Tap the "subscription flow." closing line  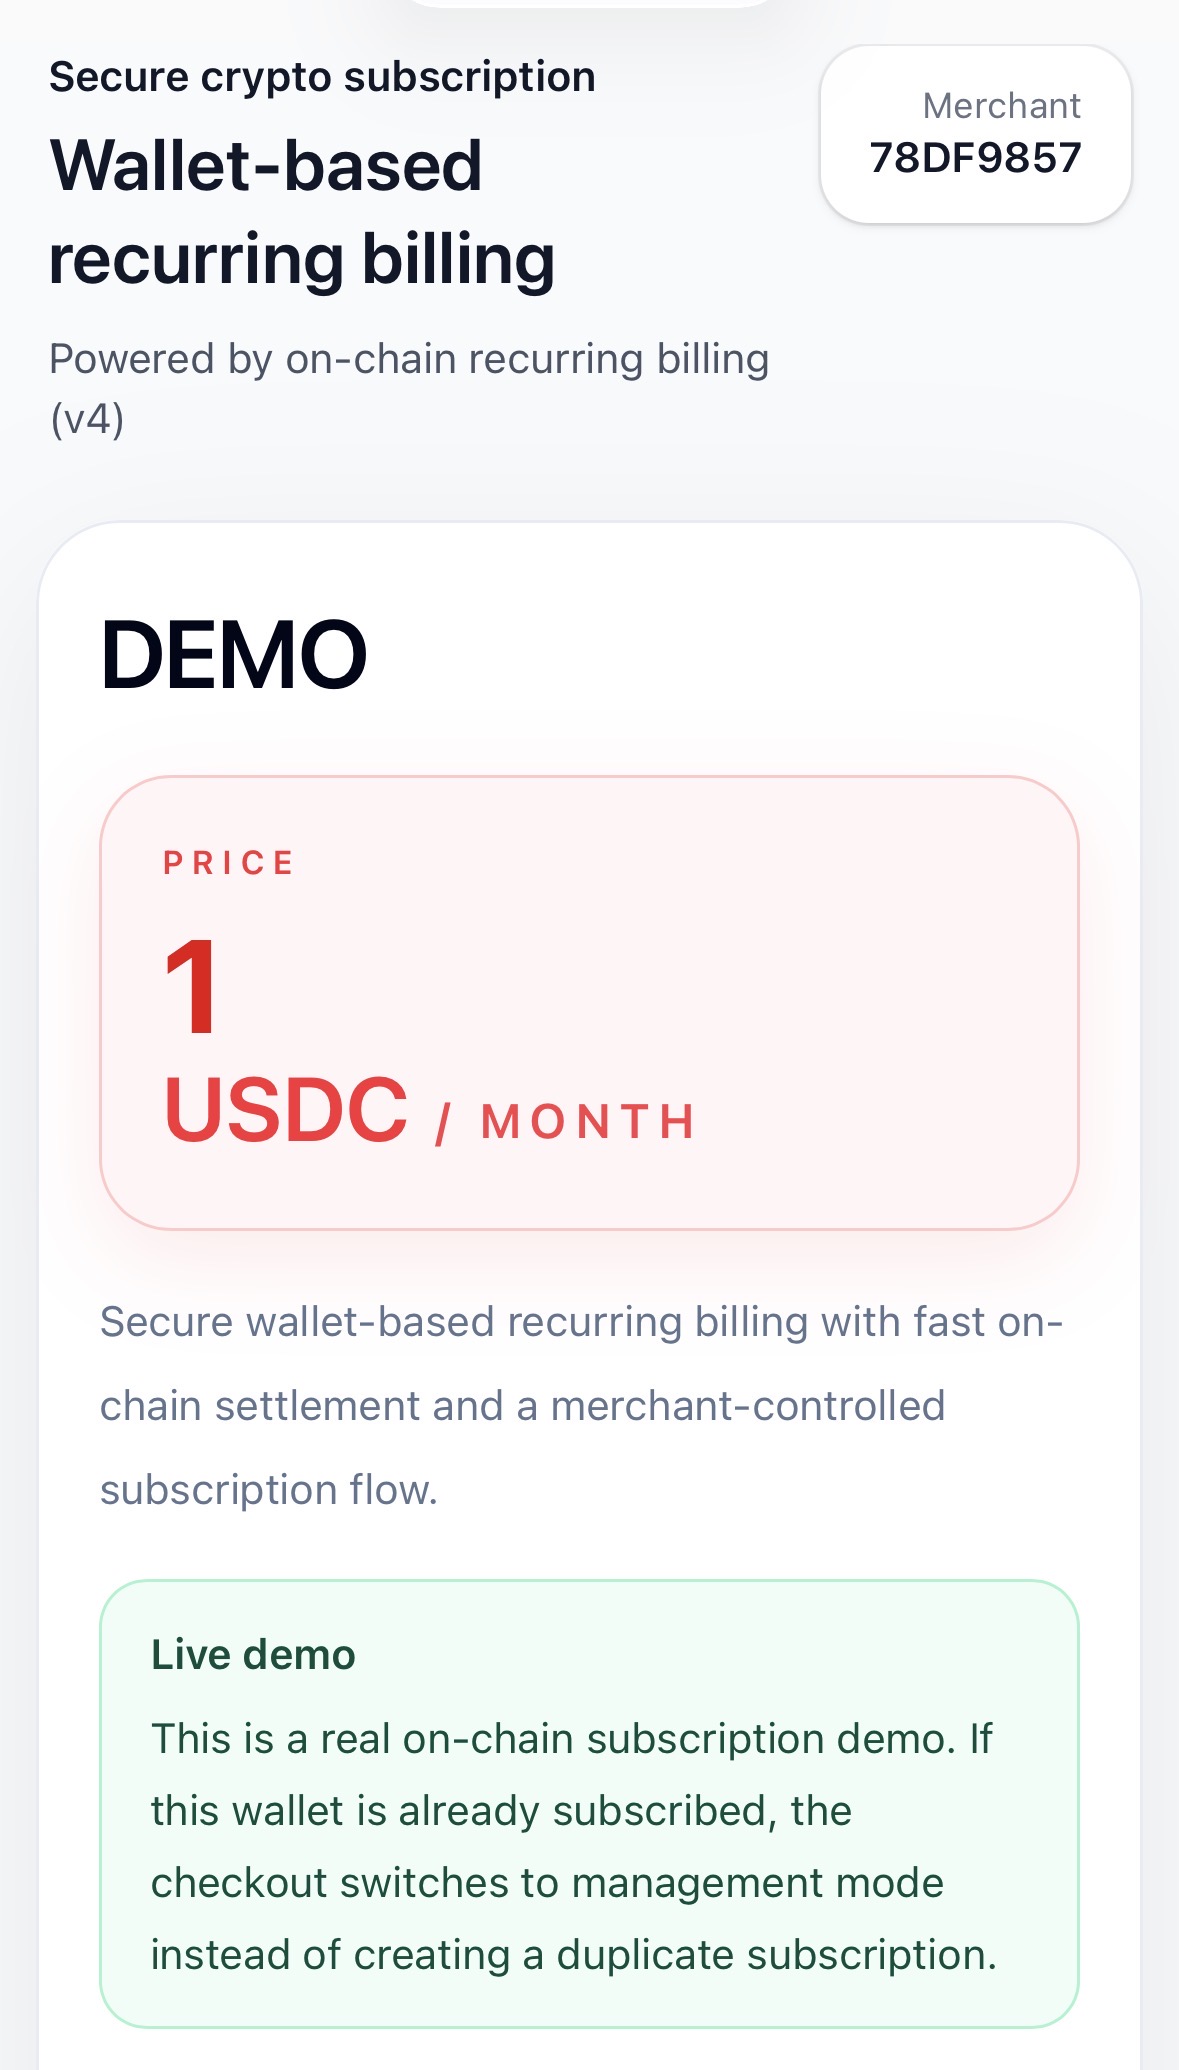click(269, 1490)
